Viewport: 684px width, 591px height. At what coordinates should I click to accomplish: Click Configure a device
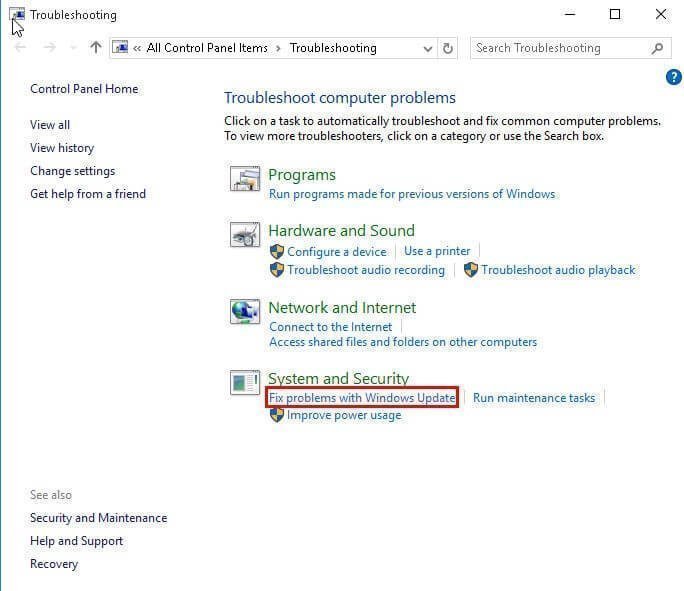pyautogui.click(x=337, y=252)
